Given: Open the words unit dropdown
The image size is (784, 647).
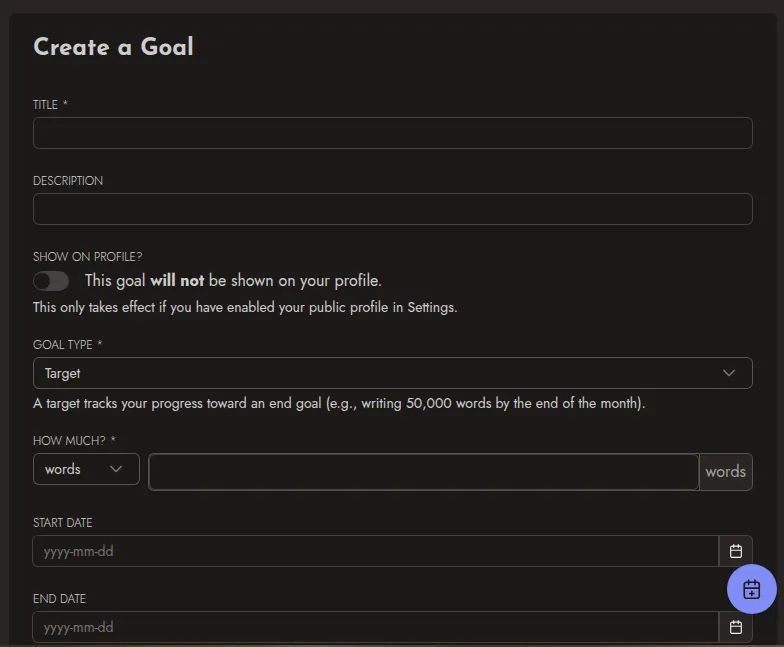Looking at the screenshot, I should click(86, 469).
